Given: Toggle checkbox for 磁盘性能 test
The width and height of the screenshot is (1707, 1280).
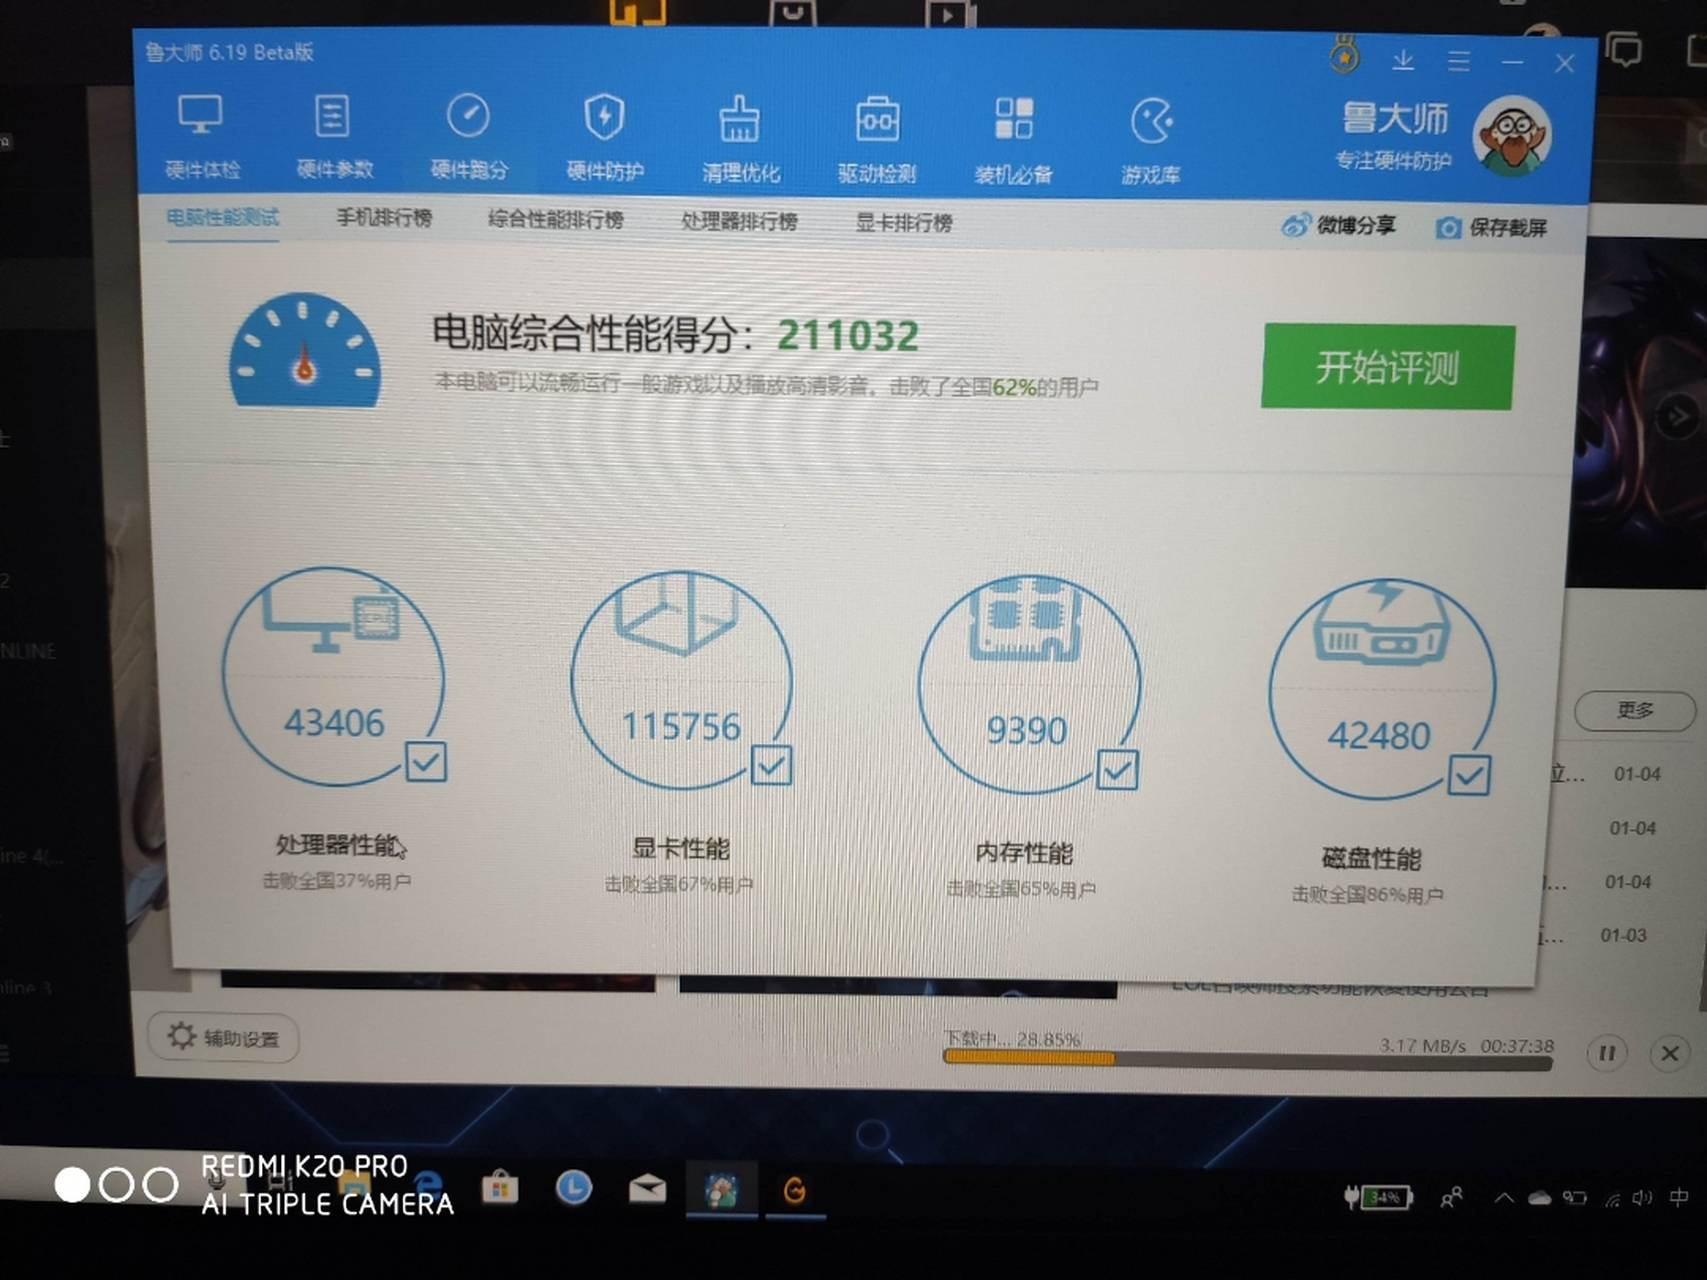Looking at the screenshot, I should pos(1469,776).
